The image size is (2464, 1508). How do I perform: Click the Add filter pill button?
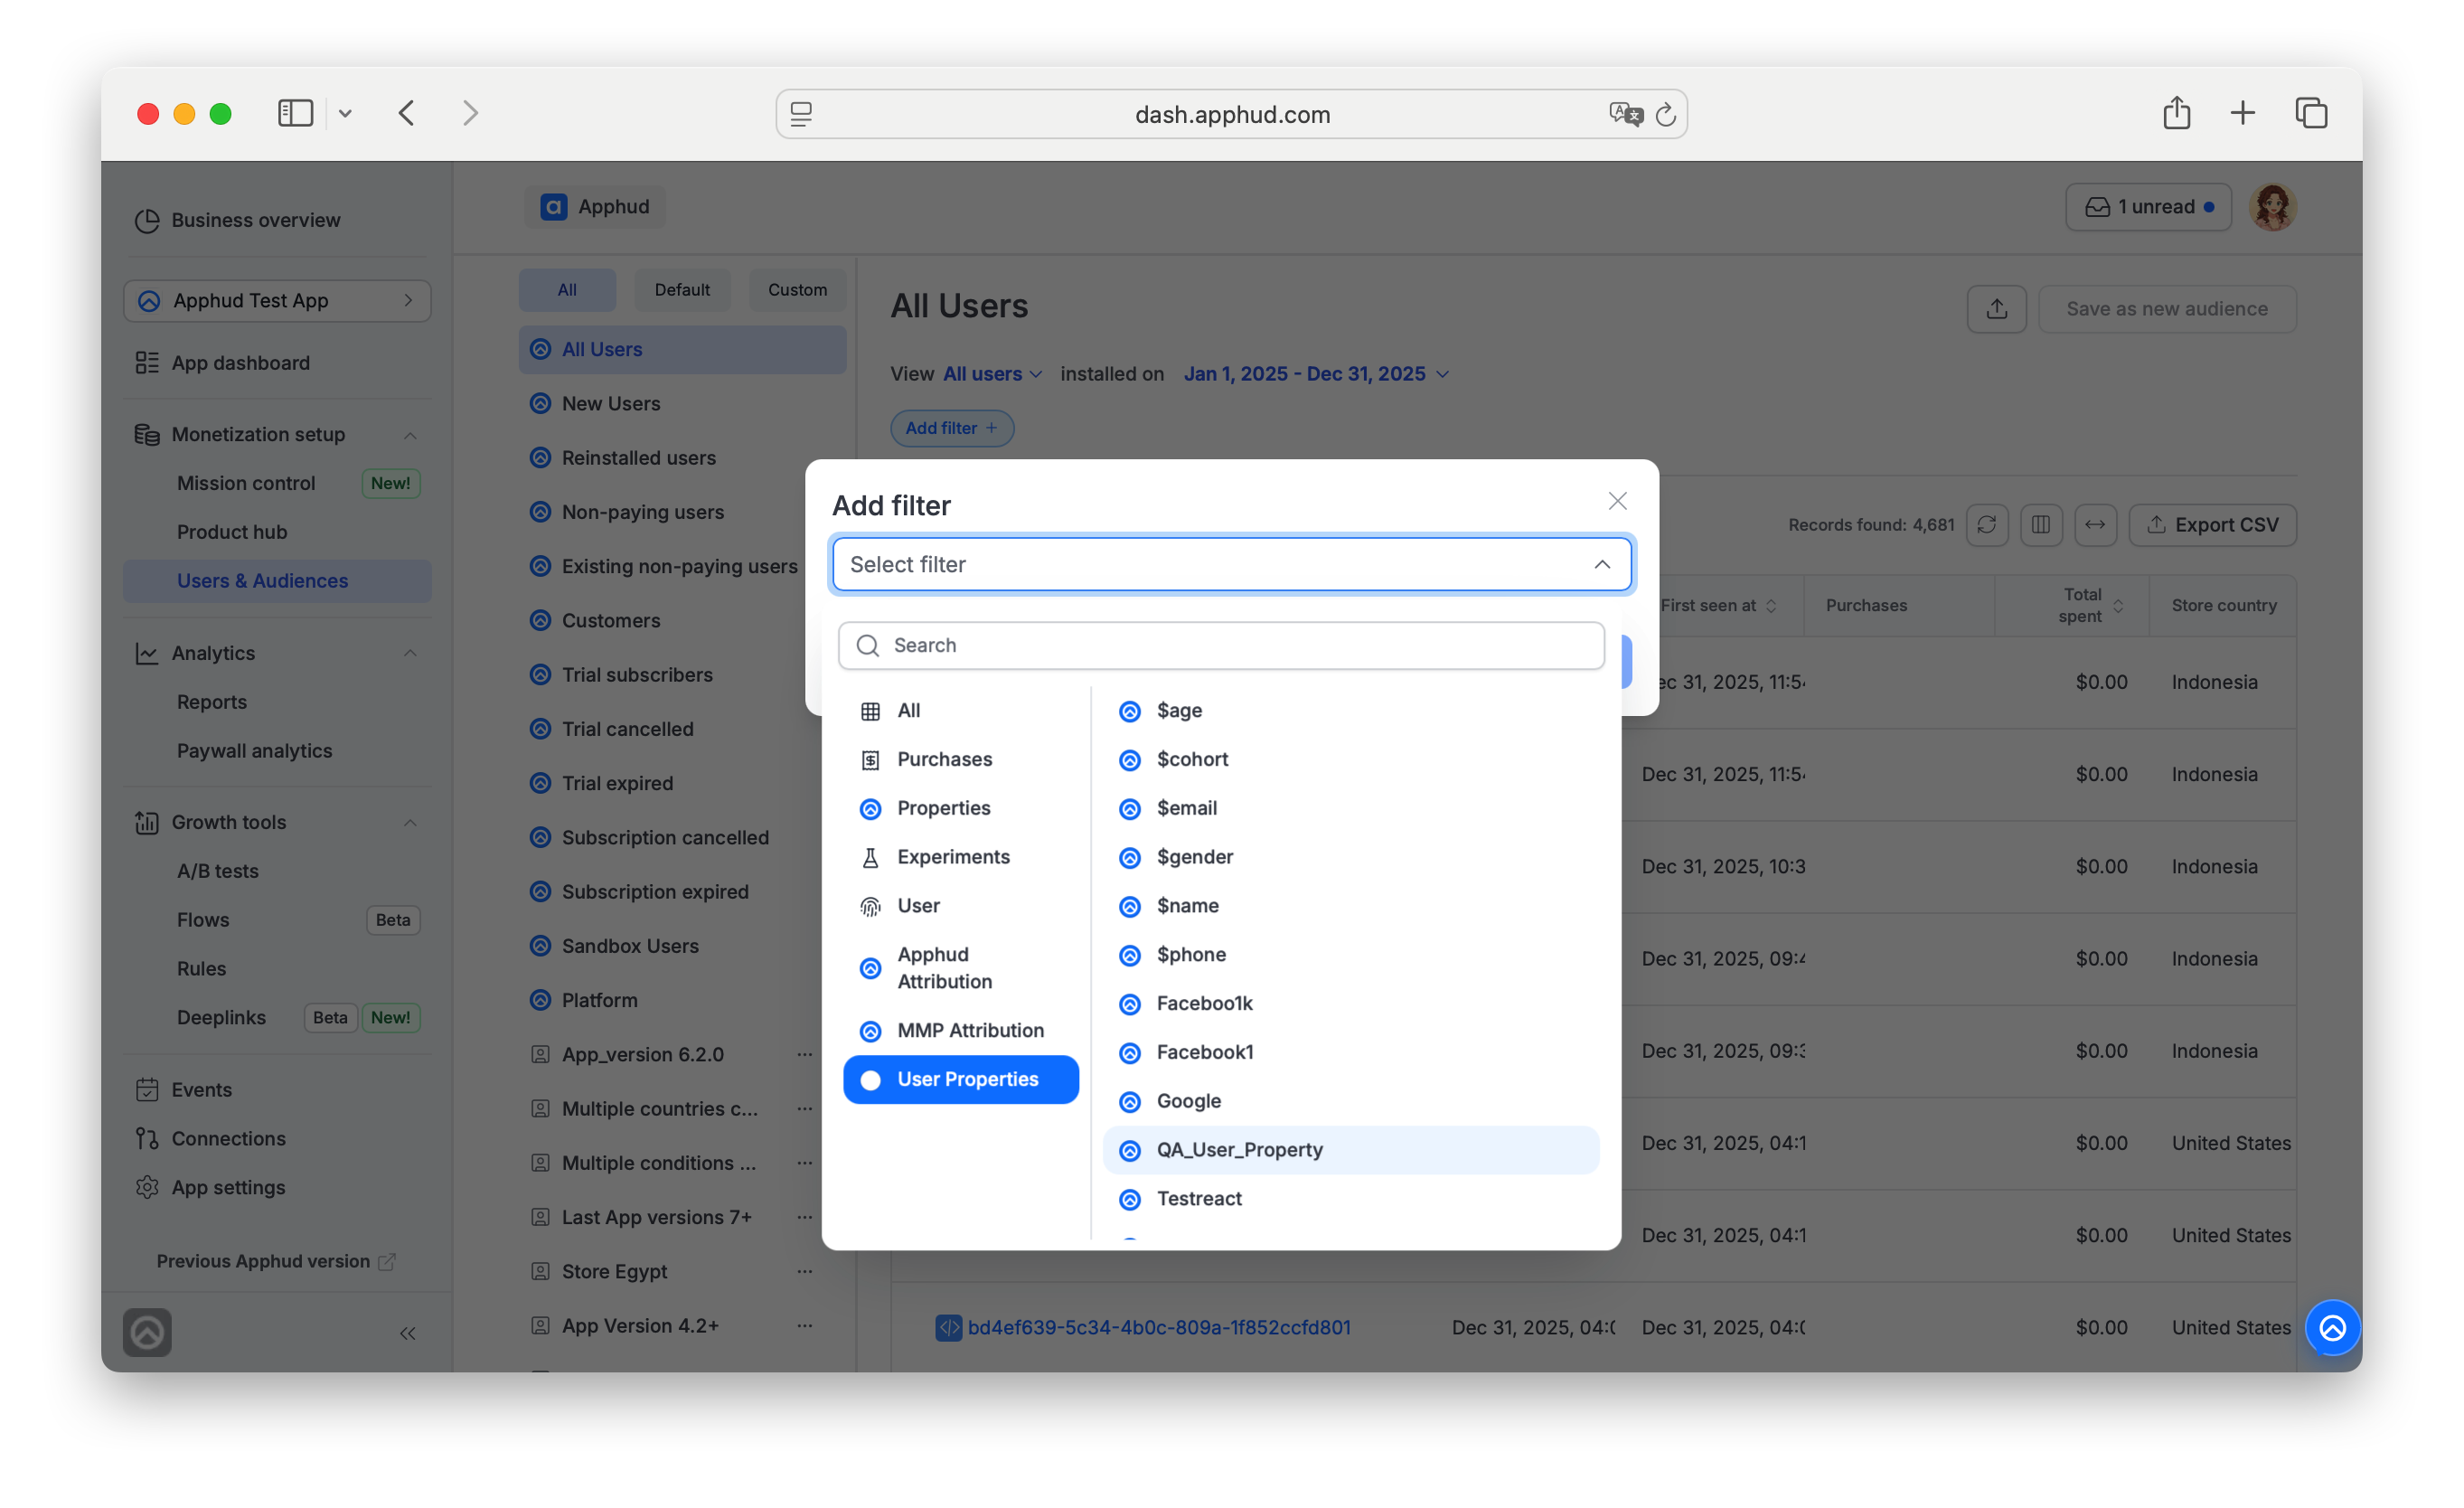(x=951, y=428)
